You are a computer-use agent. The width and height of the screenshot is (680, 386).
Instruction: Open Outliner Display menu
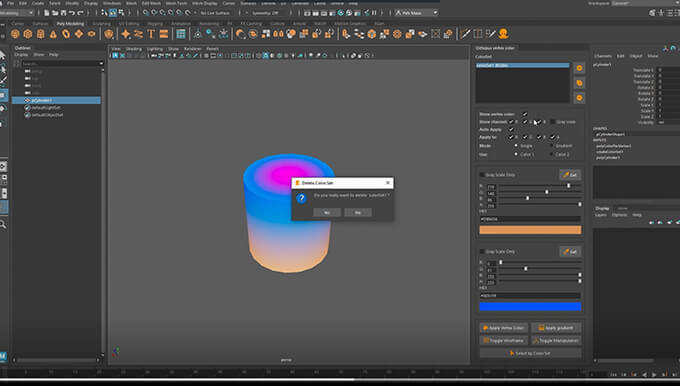[21, 55]
